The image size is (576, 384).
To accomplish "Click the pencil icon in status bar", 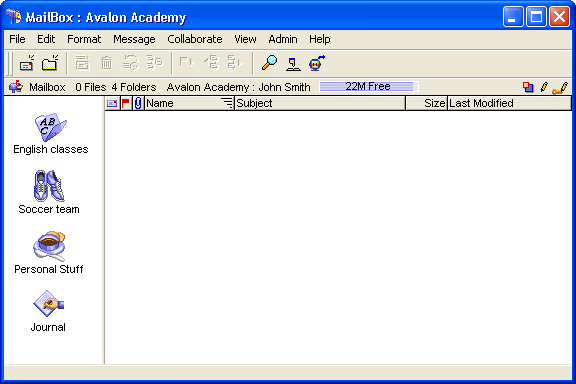I will point(544,87).
